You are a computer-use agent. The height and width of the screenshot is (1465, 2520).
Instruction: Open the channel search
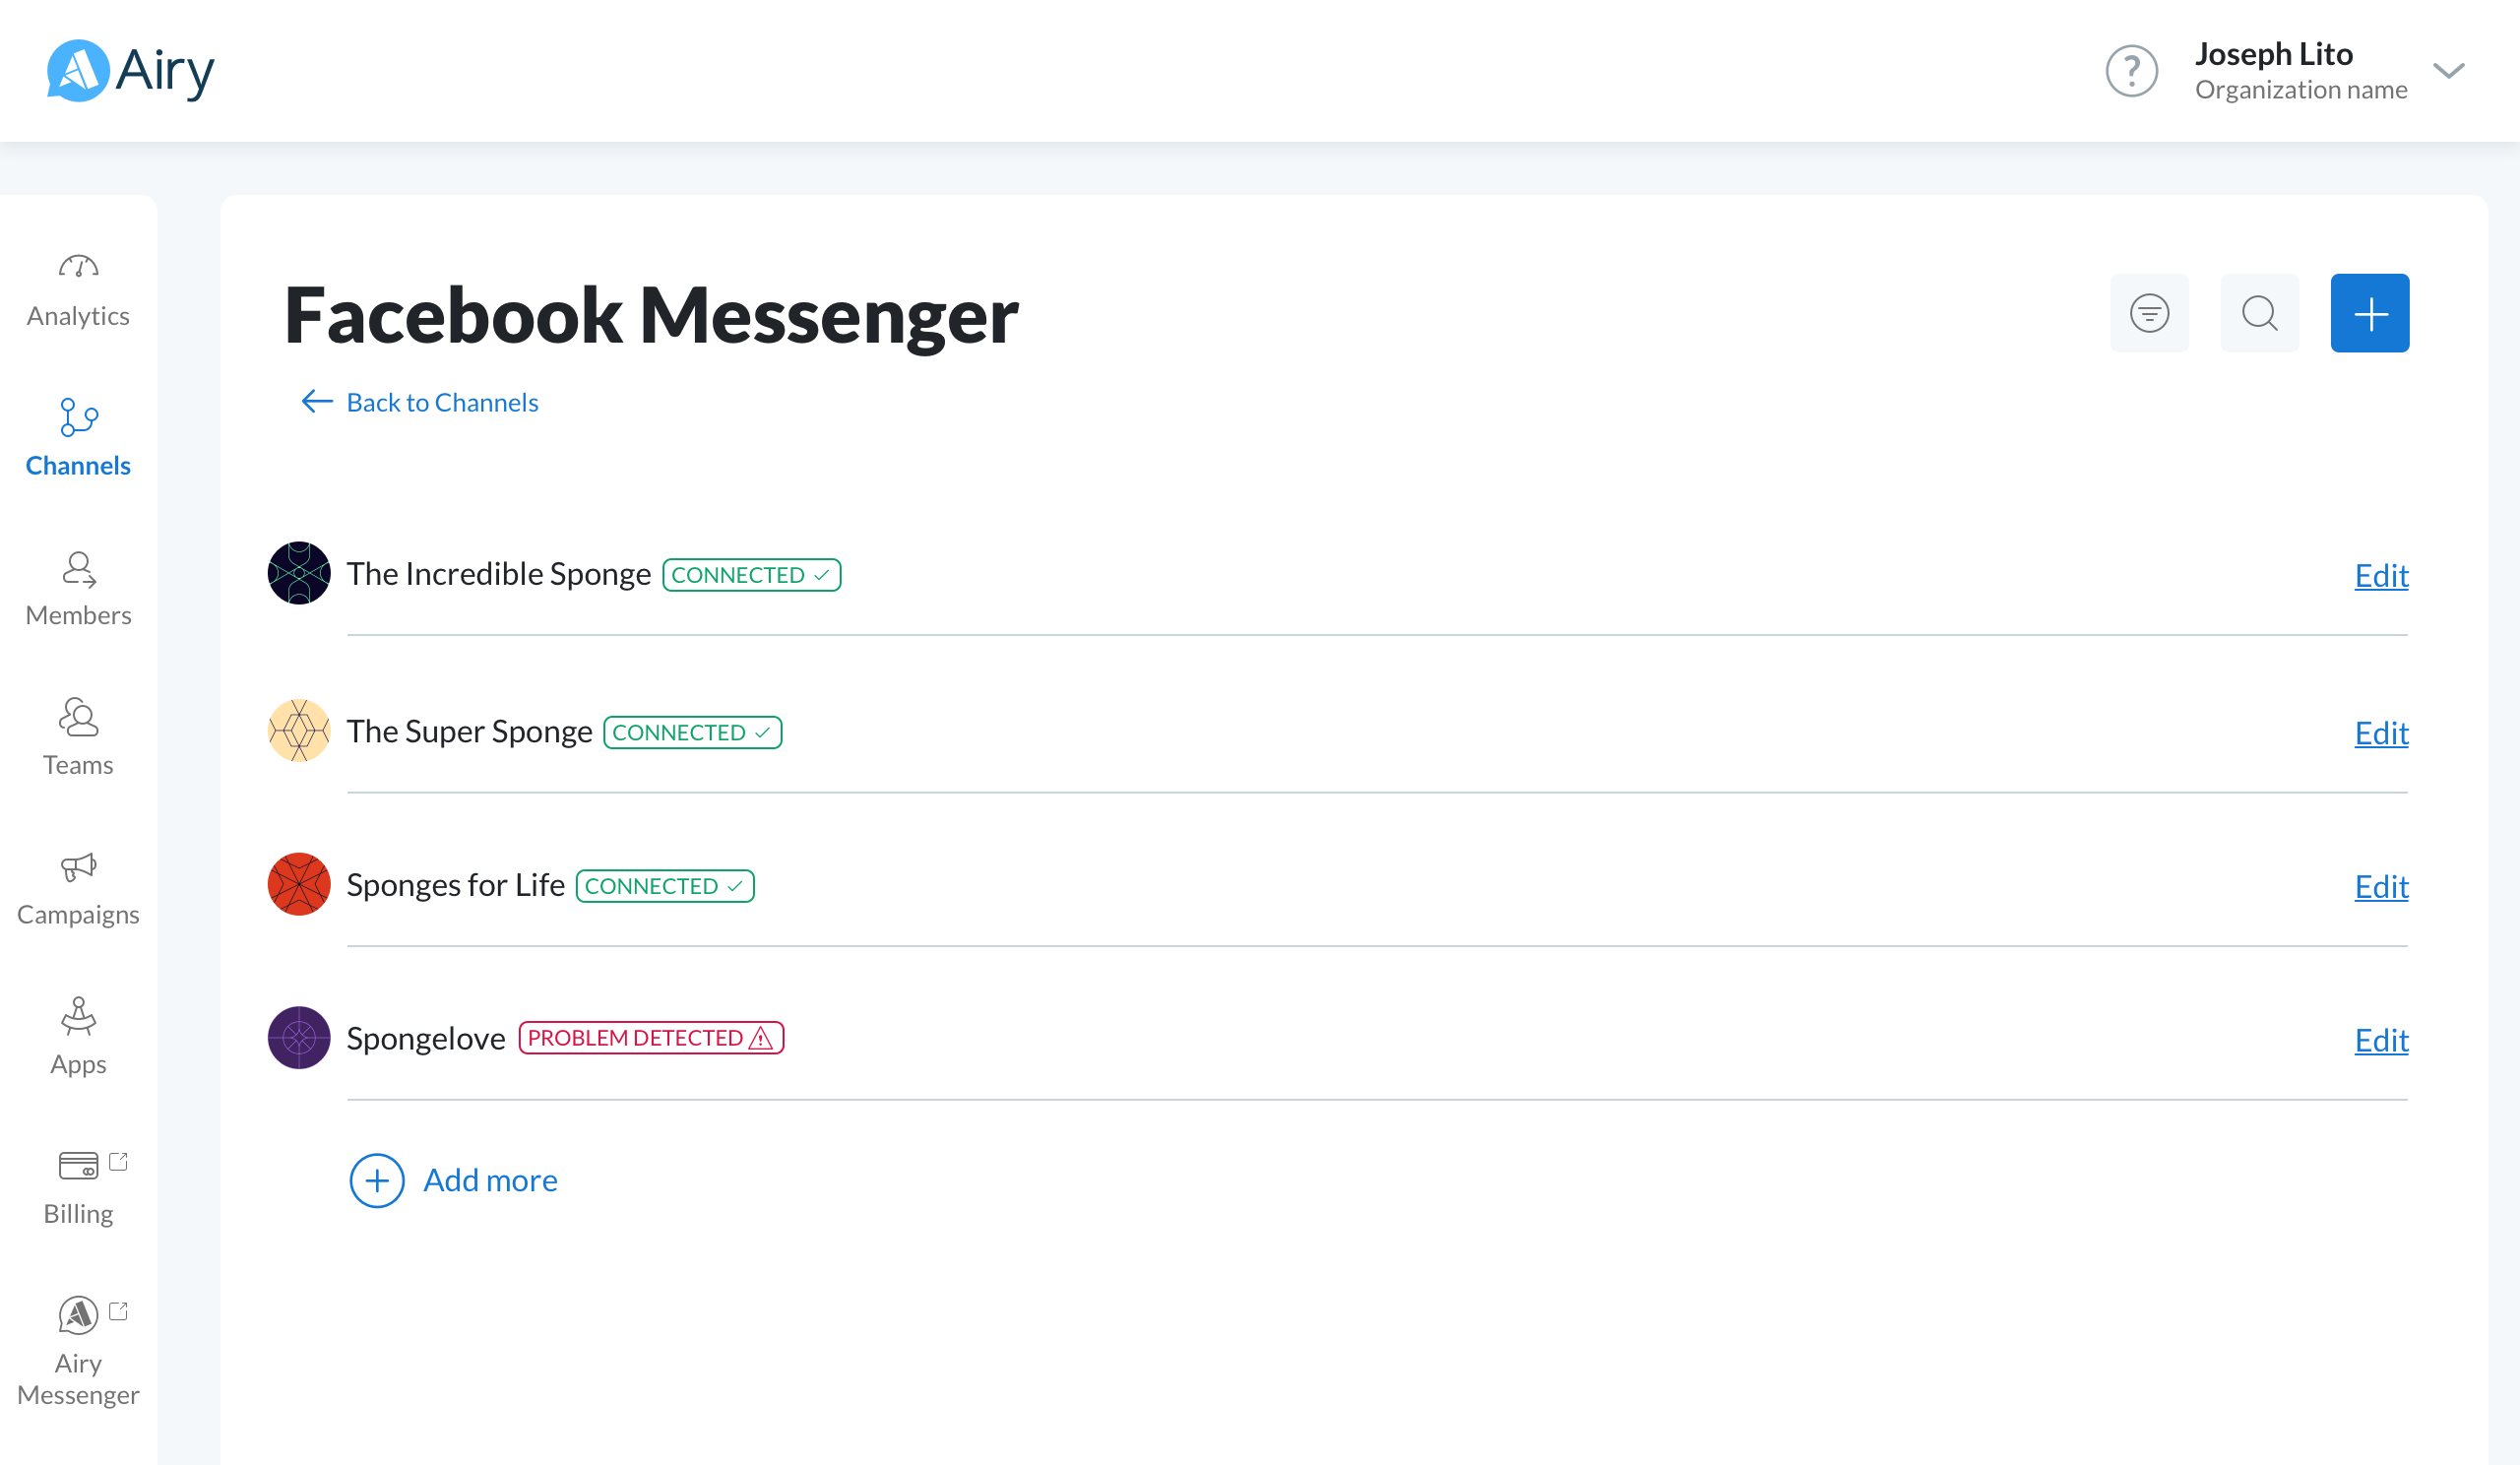coord(2259,313)
